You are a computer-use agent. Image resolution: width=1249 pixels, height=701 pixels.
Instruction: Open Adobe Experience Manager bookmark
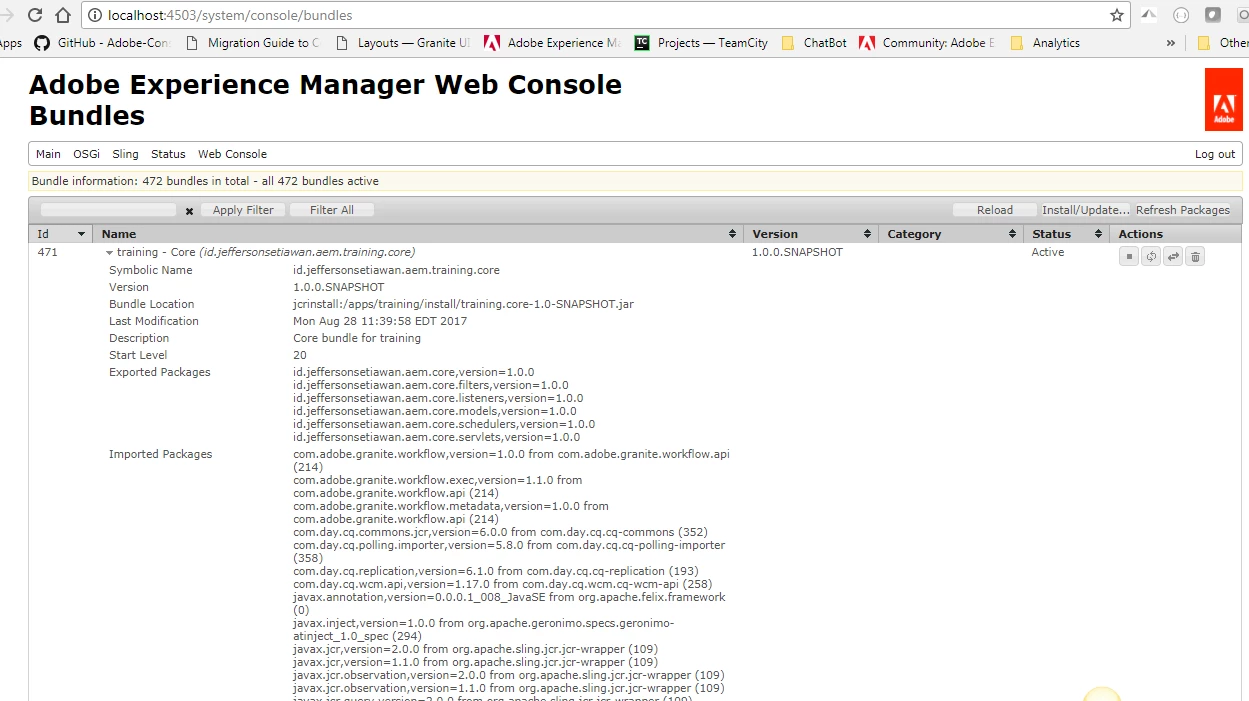click(552, 43)
